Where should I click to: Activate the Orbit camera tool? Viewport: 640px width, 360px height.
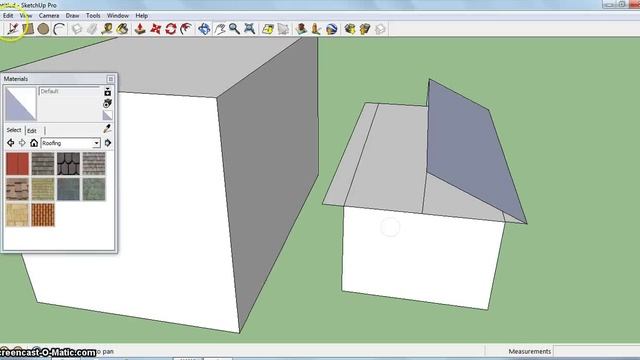[204, 29]
